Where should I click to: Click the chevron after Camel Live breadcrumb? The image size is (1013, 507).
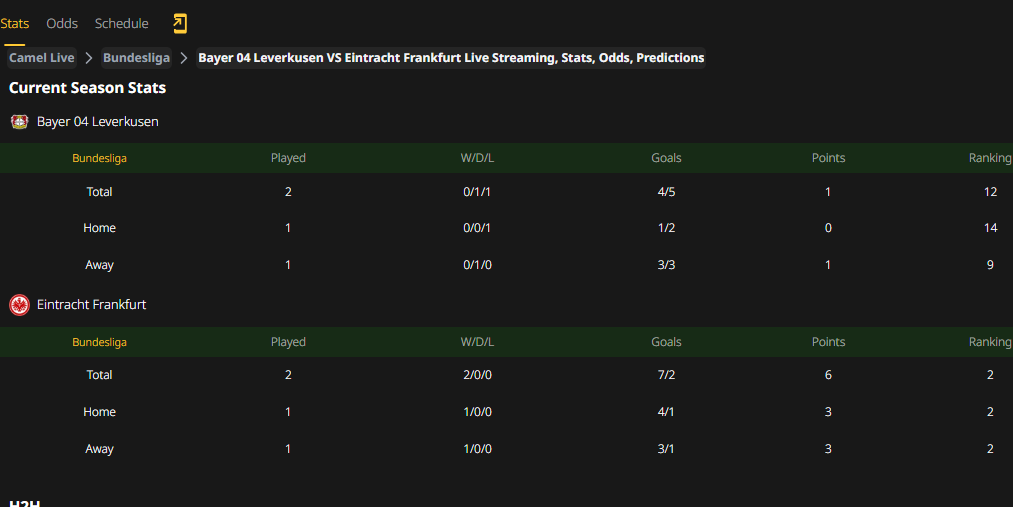89,58
